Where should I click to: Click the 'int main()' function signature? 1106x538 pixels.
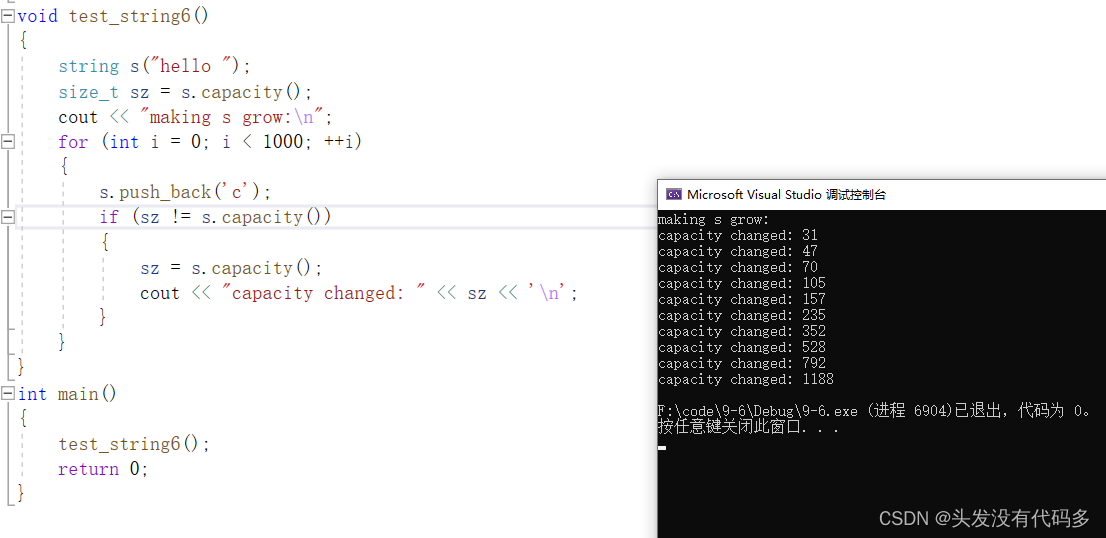[x=67, y=393]
